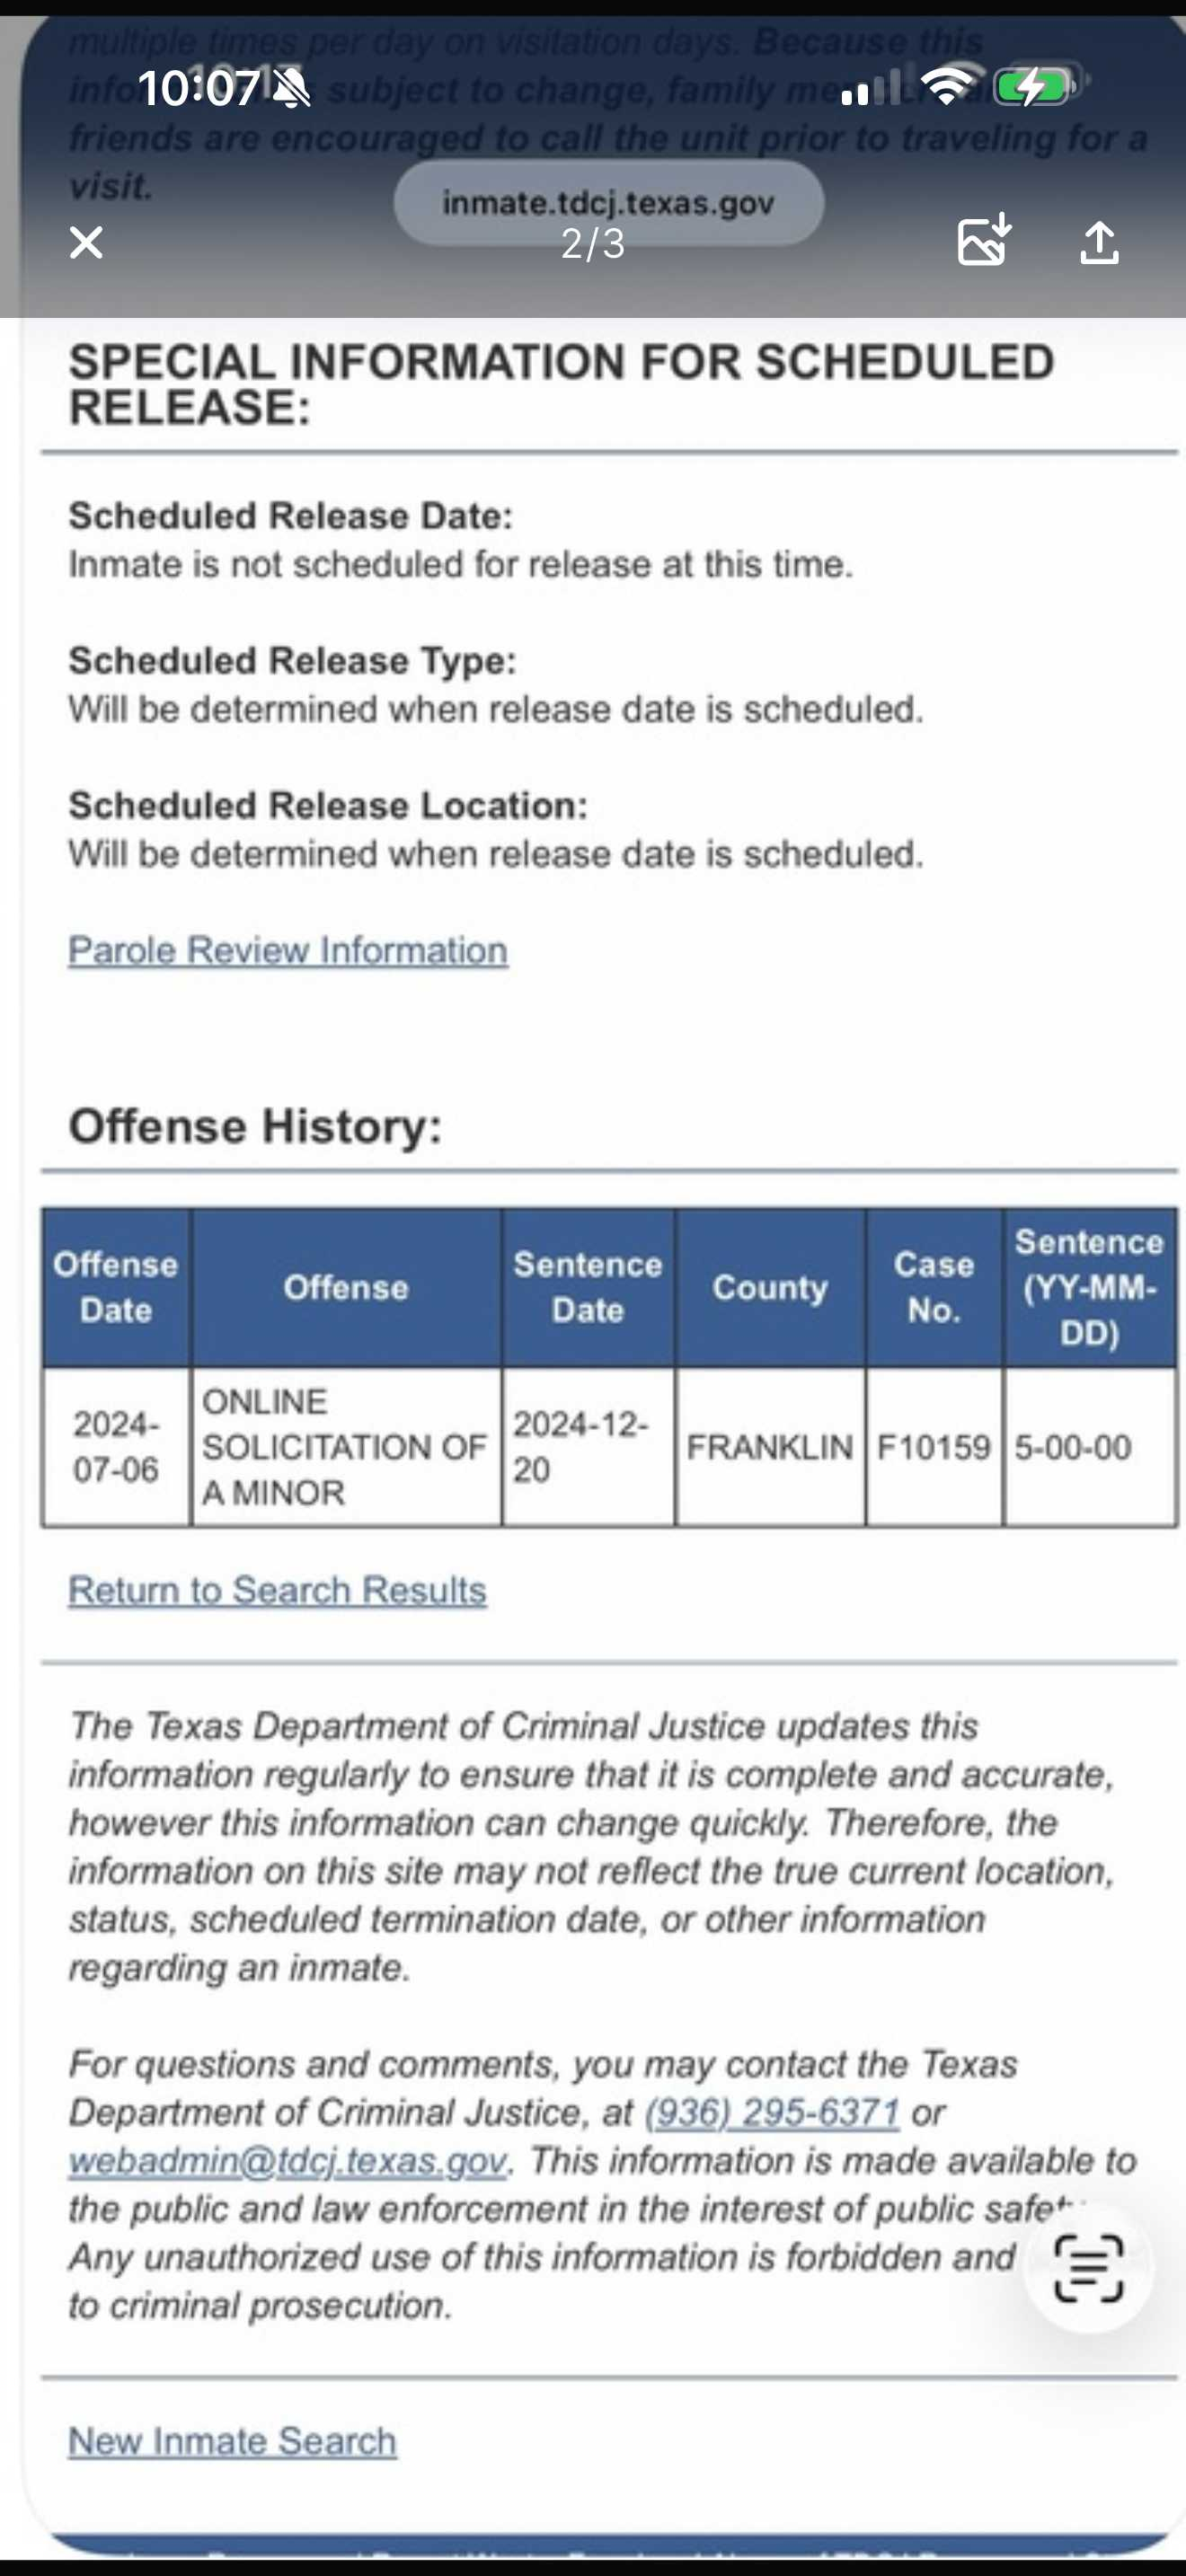Tap the save image download icon
The height and width of the screenshot is (2576, 1186).
[x=984, y=240]
